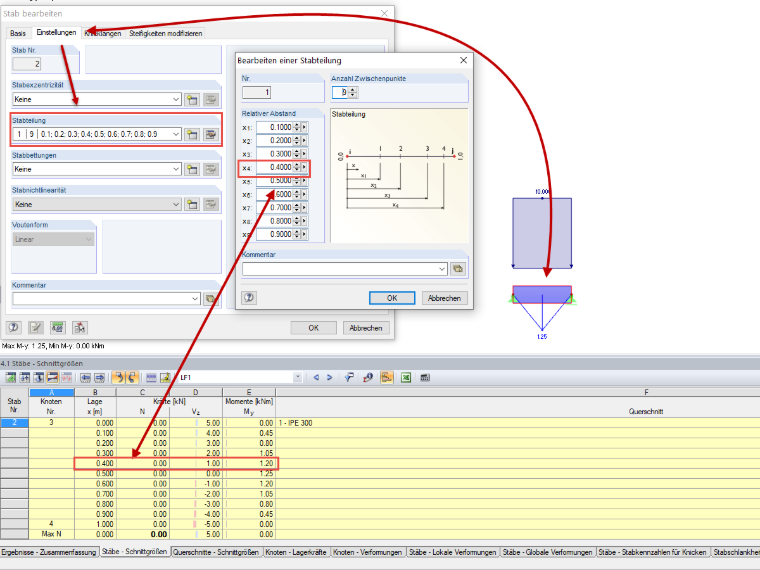Adjust the x7 value spinner
Screen dimensions: 760x570
297,207
